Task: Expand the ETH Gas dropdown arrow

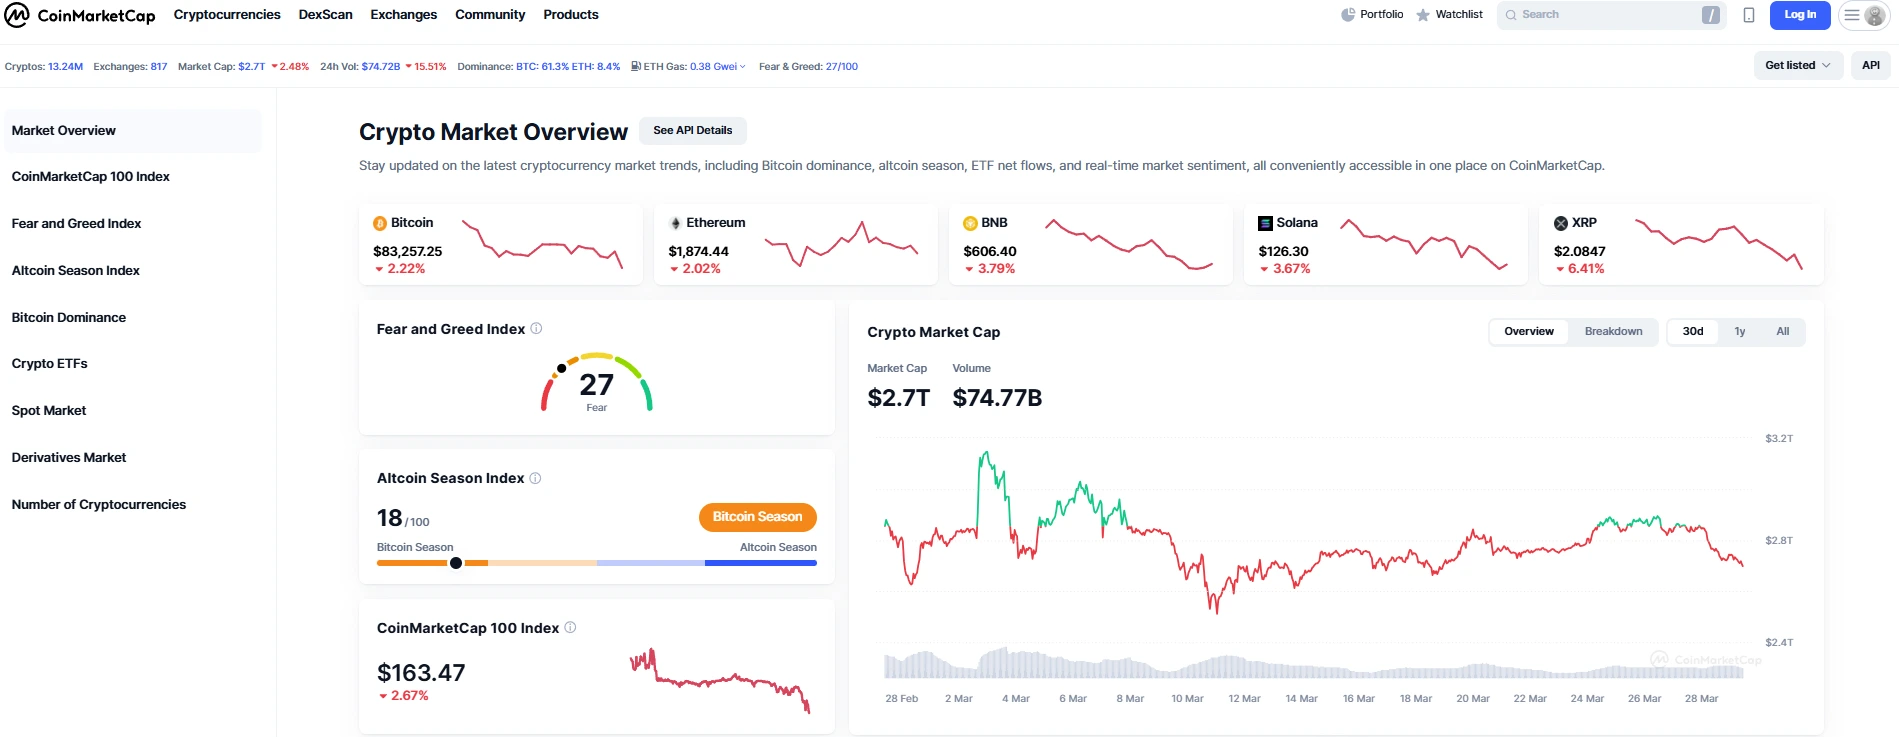Action: (742, 67)
